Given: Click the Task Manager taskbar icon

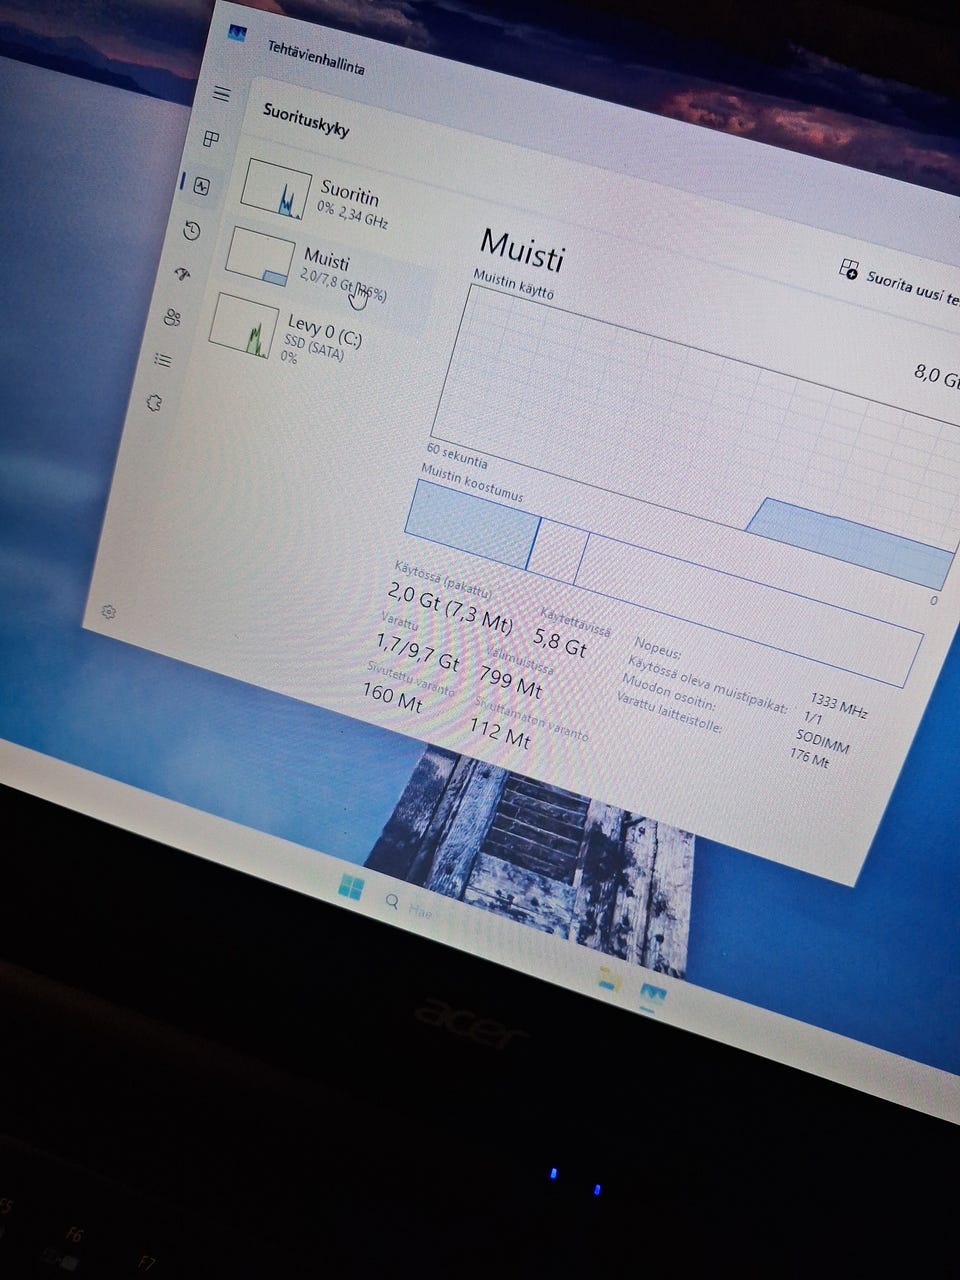Looking at the screenshot, I should 654,996.
